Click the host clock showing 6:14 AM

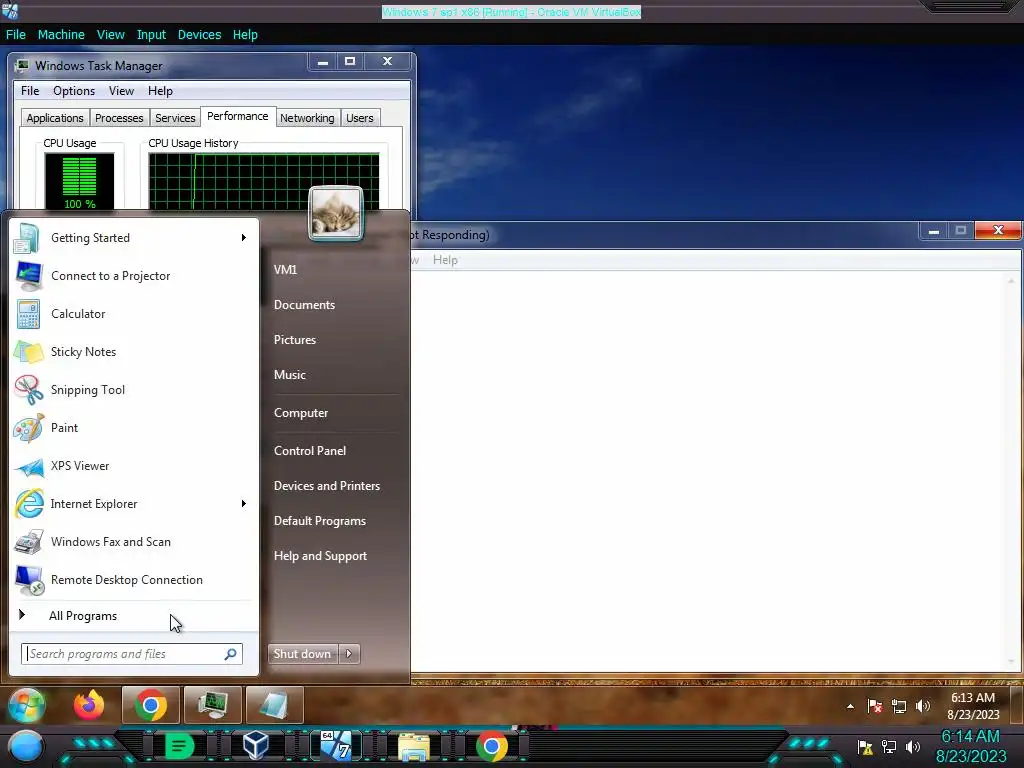coord(971,746)
